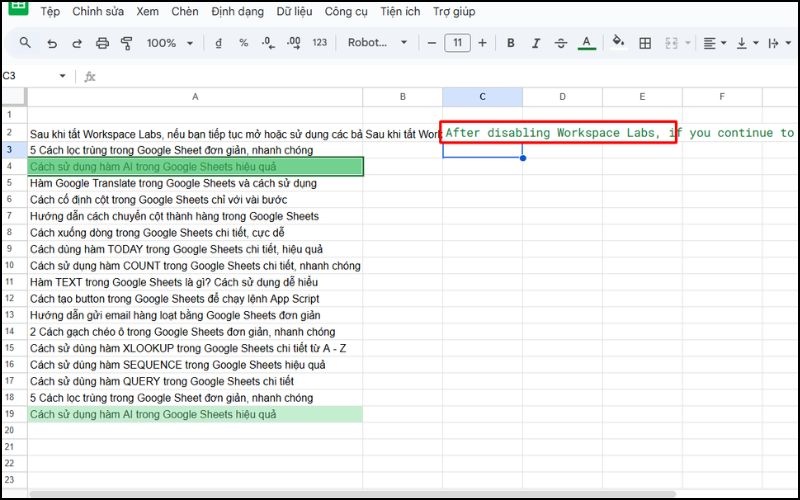This screenshot has height=500, width=800.
Task: Open the 123 number format menu
Action: tap(319, 43)
